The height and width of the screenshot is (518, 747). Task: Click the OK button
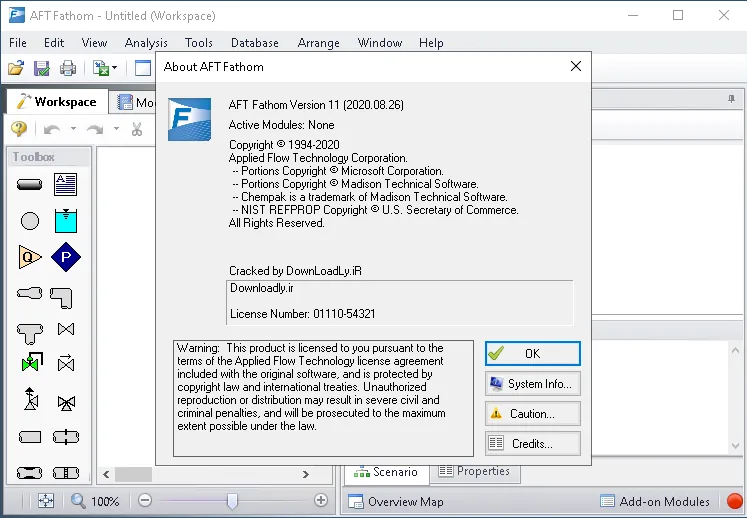[x=533, y=354]
